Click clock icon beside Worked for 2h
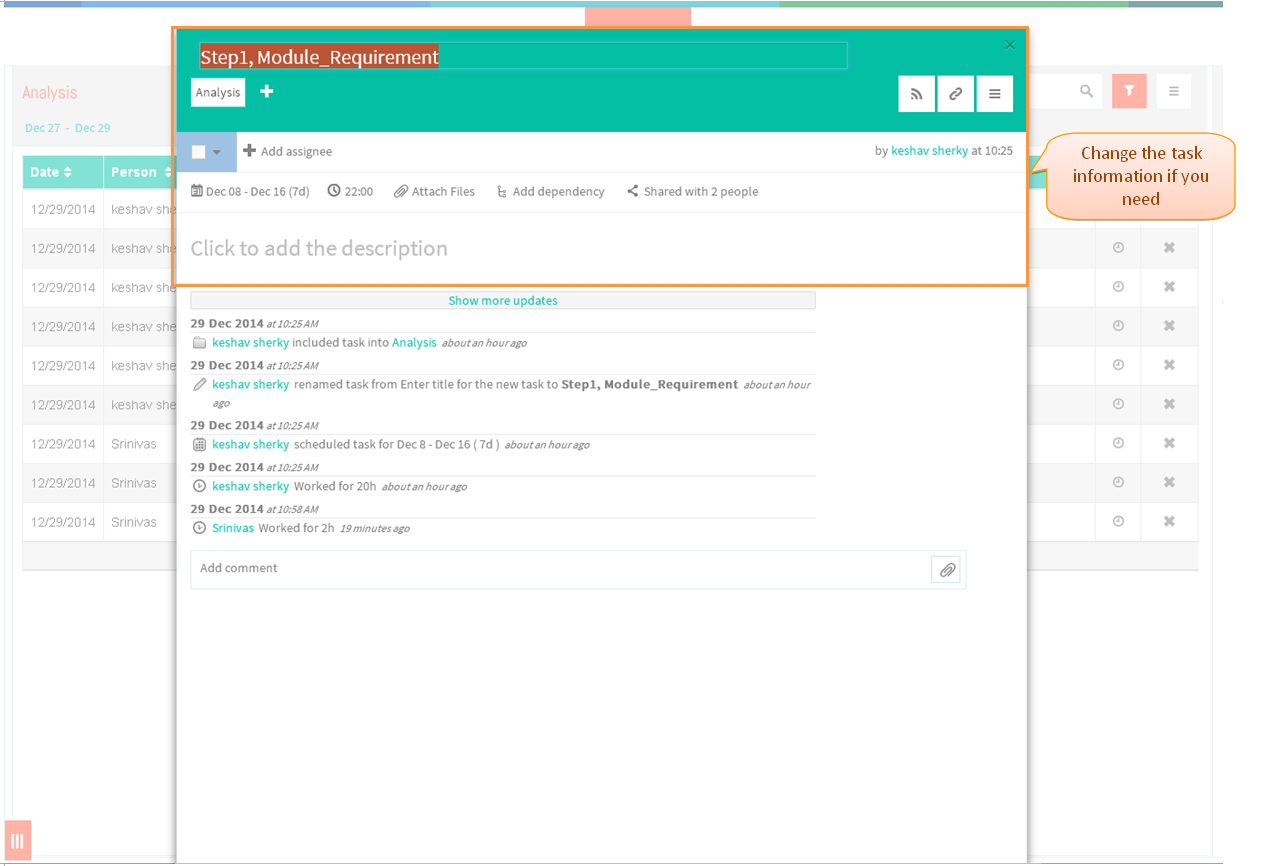Viewport: 1265px width, 866px height. click(x=199, y=528)
